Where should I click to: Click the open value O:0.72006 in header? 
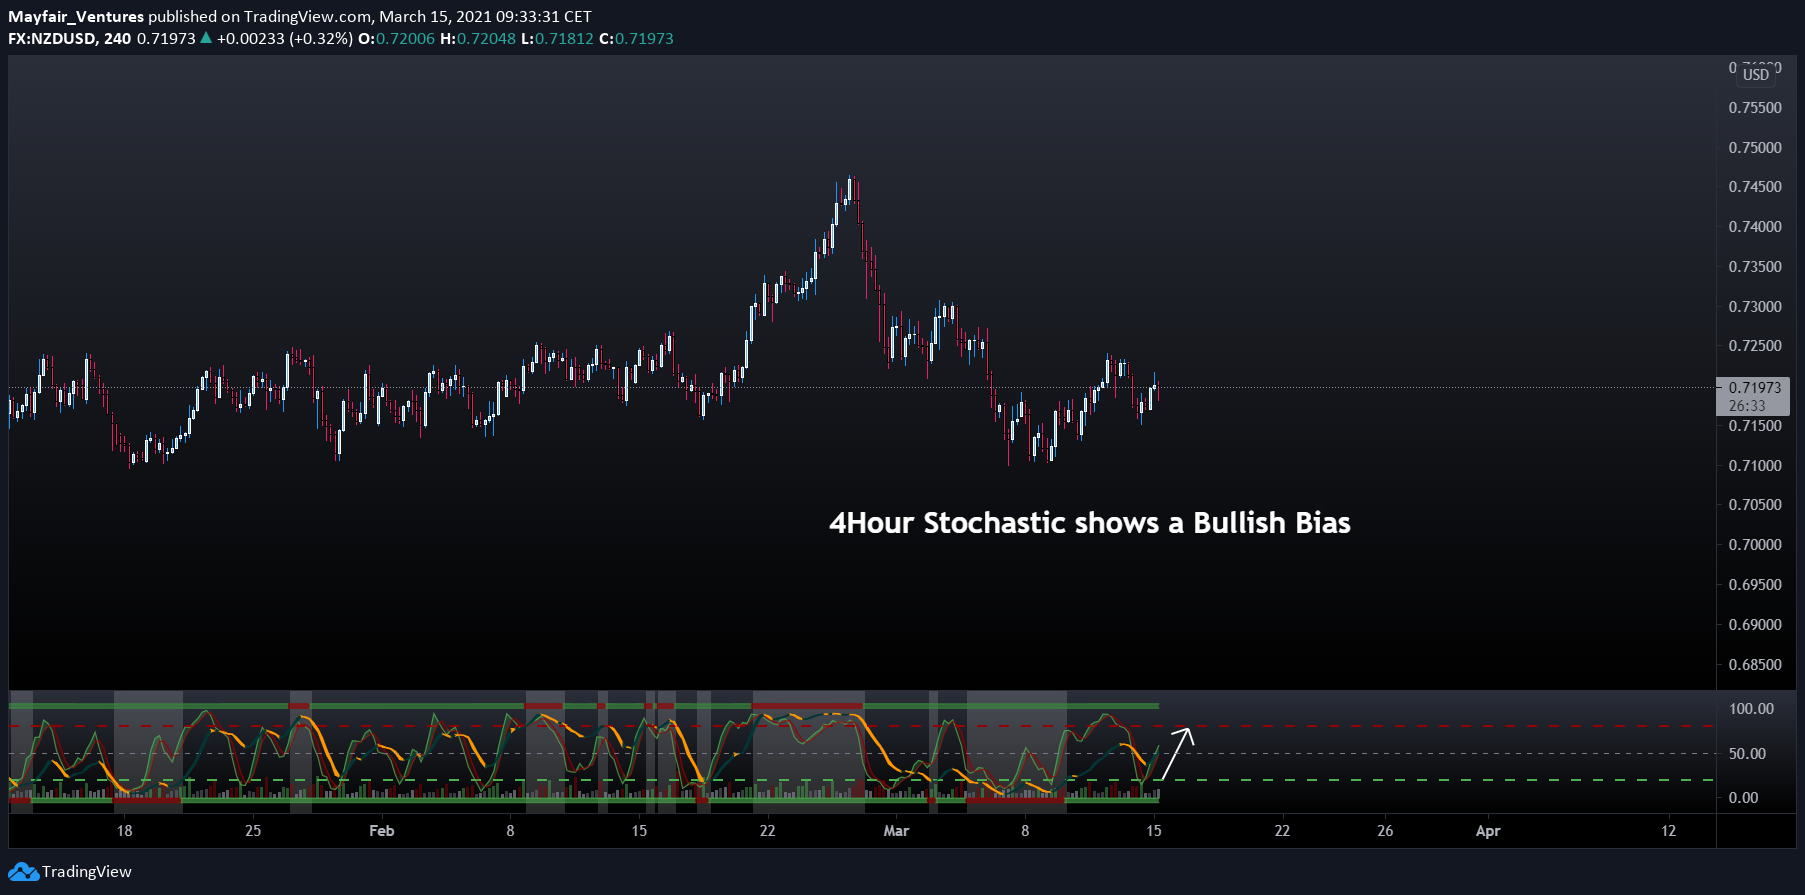coord(397,39)
